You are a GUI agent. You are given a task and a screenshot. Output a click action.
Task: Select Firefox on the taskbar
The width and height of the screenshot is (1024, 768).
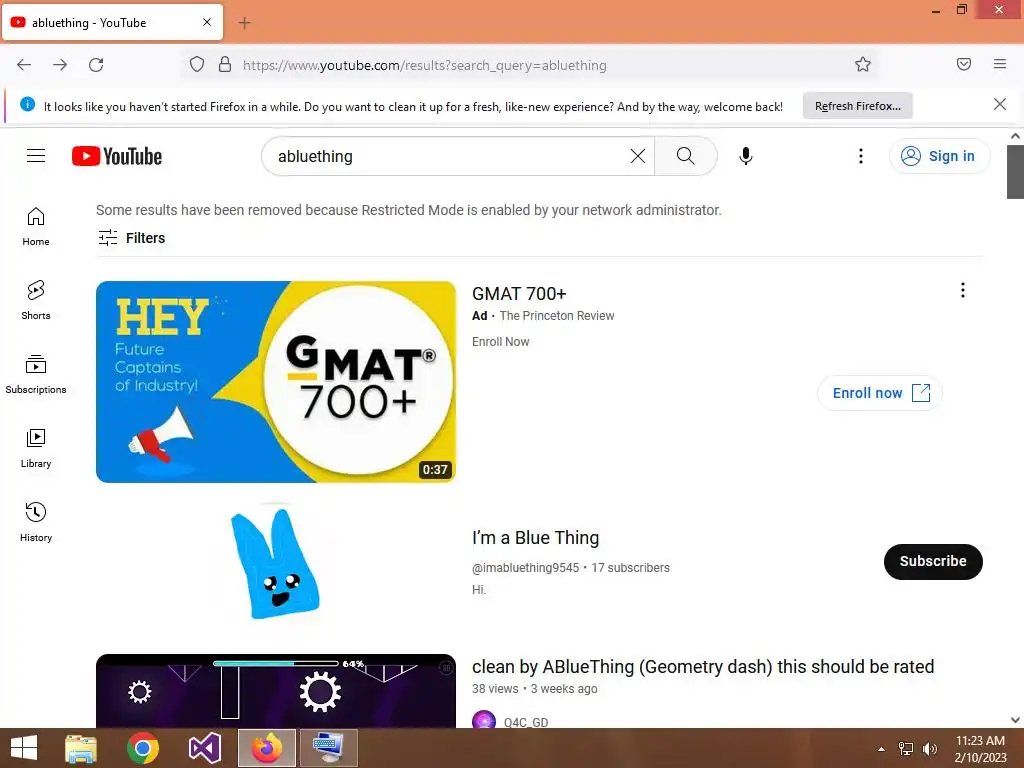click(x=266, y=748)
